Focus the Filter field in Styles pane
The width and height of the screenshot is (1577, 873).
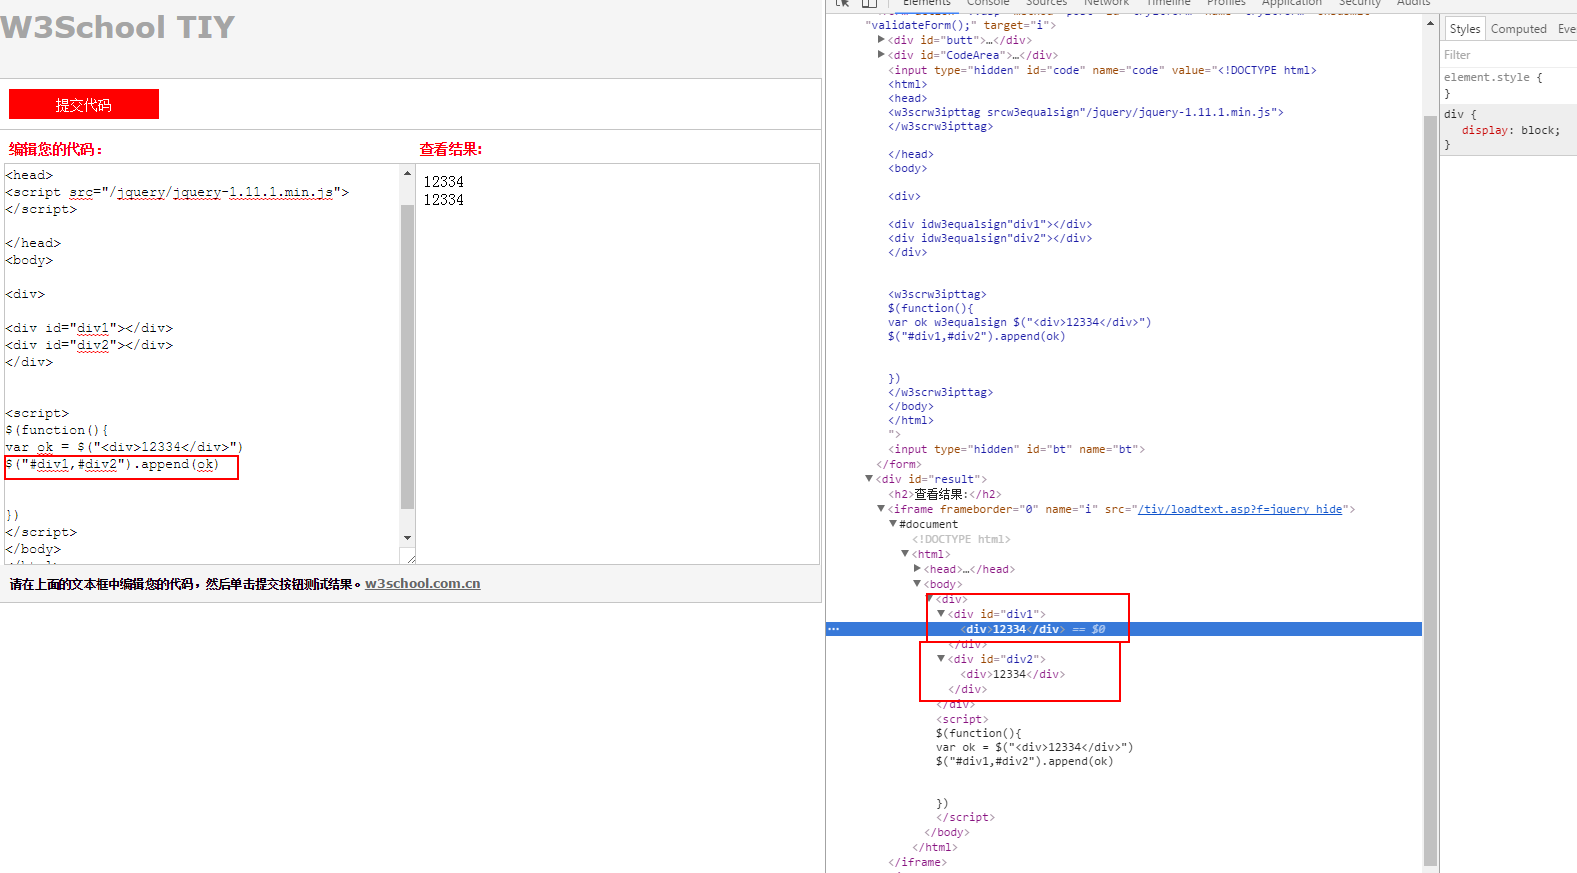[x=1508, y=55]
